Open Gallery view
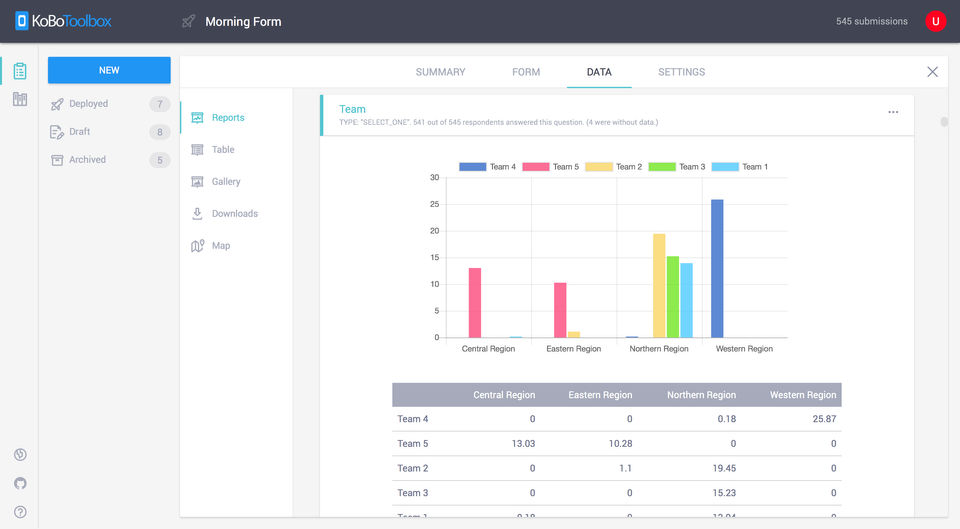The image size is (960, 529). pos(226,182)
